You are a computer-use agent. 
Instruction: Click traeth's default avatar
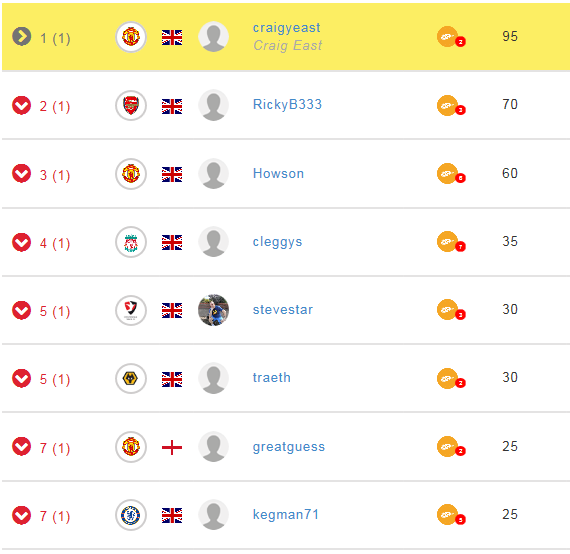213,378
